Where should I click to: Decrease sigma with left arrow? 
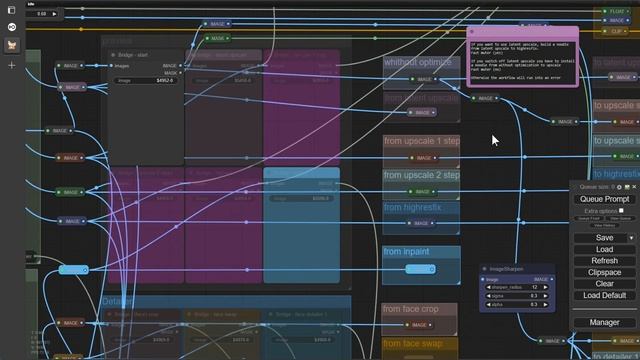(x=489, y=296)
